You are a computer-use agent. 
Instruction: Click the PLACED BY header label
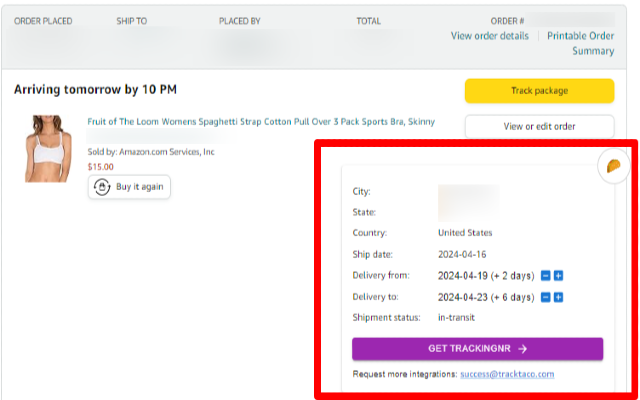coord(240,21)
